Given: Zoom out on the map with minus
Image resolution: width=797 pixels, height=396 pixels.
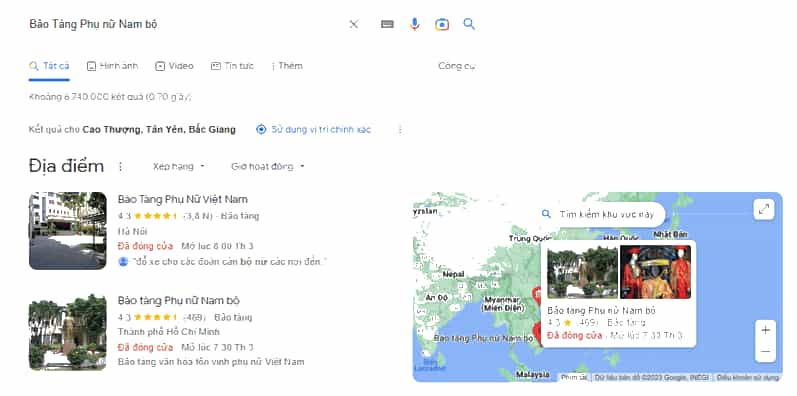Looking at the screenshot, I should pyautogui.click(x=765, y=351).
